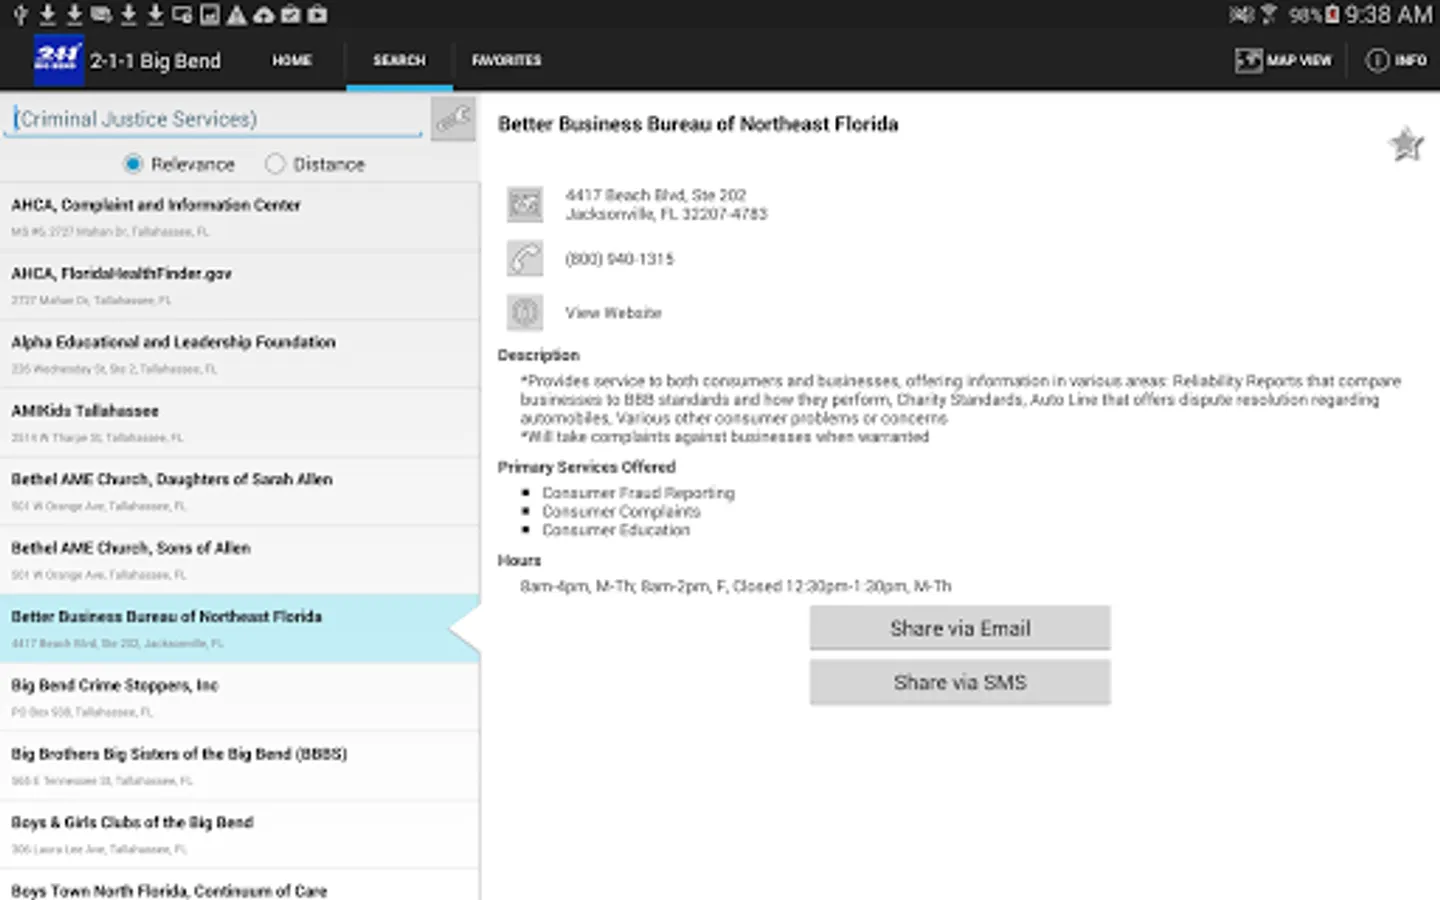Image resolution: width=1440 pixels, height=900 pixels.
Task: Tap the website globe icon
Action: (x=525, y=312)
